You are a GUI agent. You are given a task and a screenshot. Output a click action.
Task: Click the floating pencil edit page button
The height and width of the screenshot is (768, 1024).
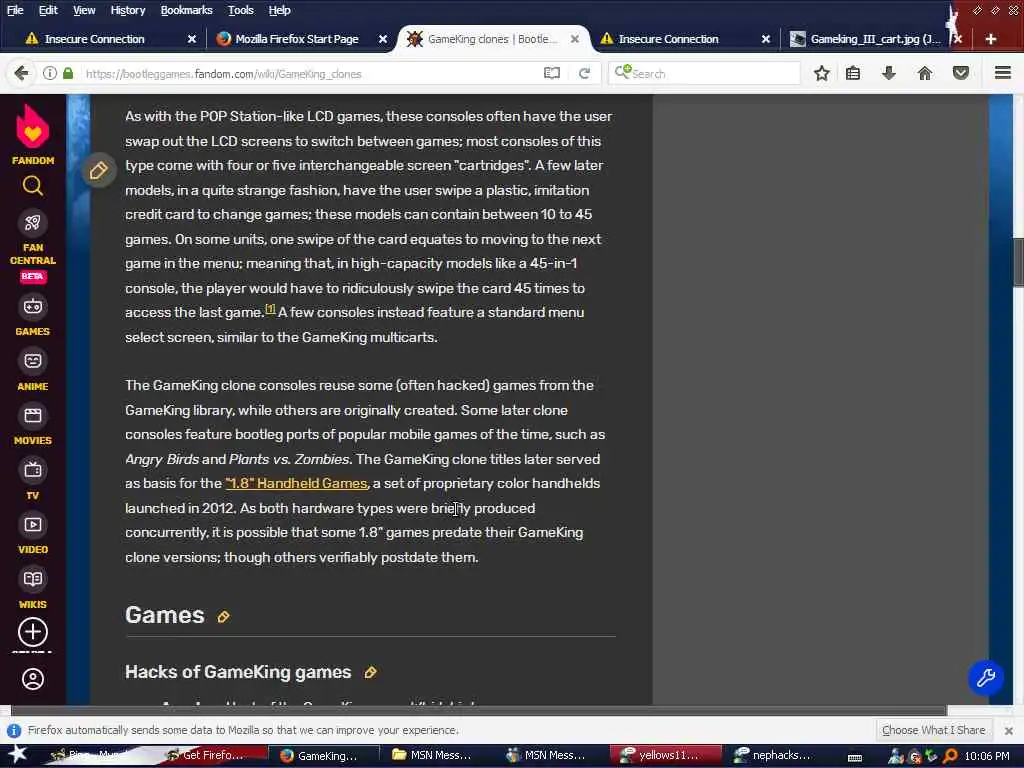(x=99, y=171)
